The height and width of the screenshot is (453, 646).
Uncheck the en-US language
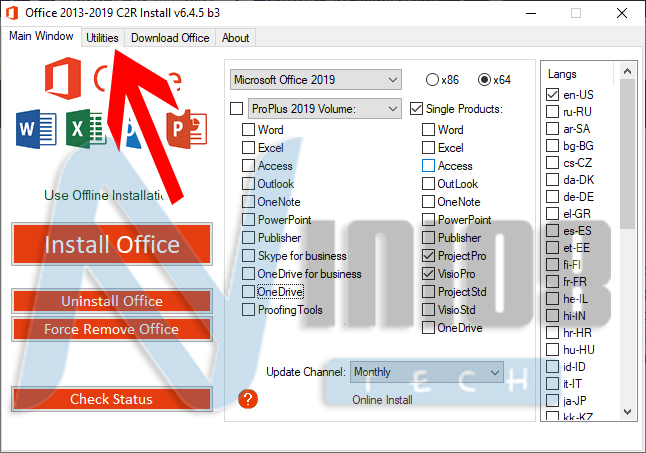click(x=552, y=94)
